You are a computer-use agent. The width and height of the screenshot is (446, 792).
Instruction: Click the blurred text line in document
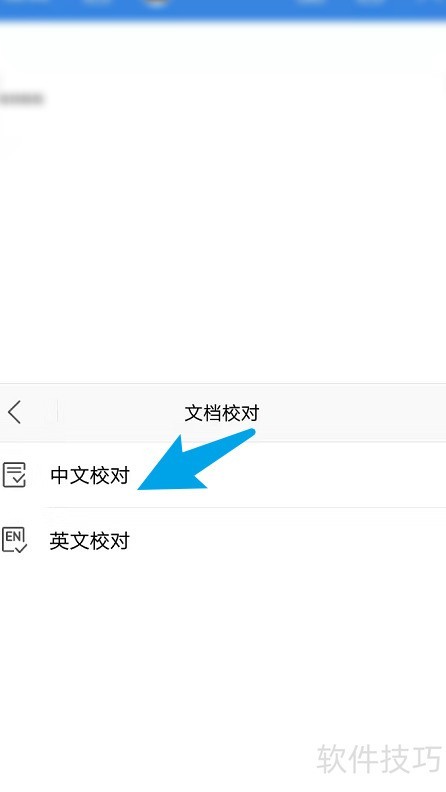pos(21,98)
